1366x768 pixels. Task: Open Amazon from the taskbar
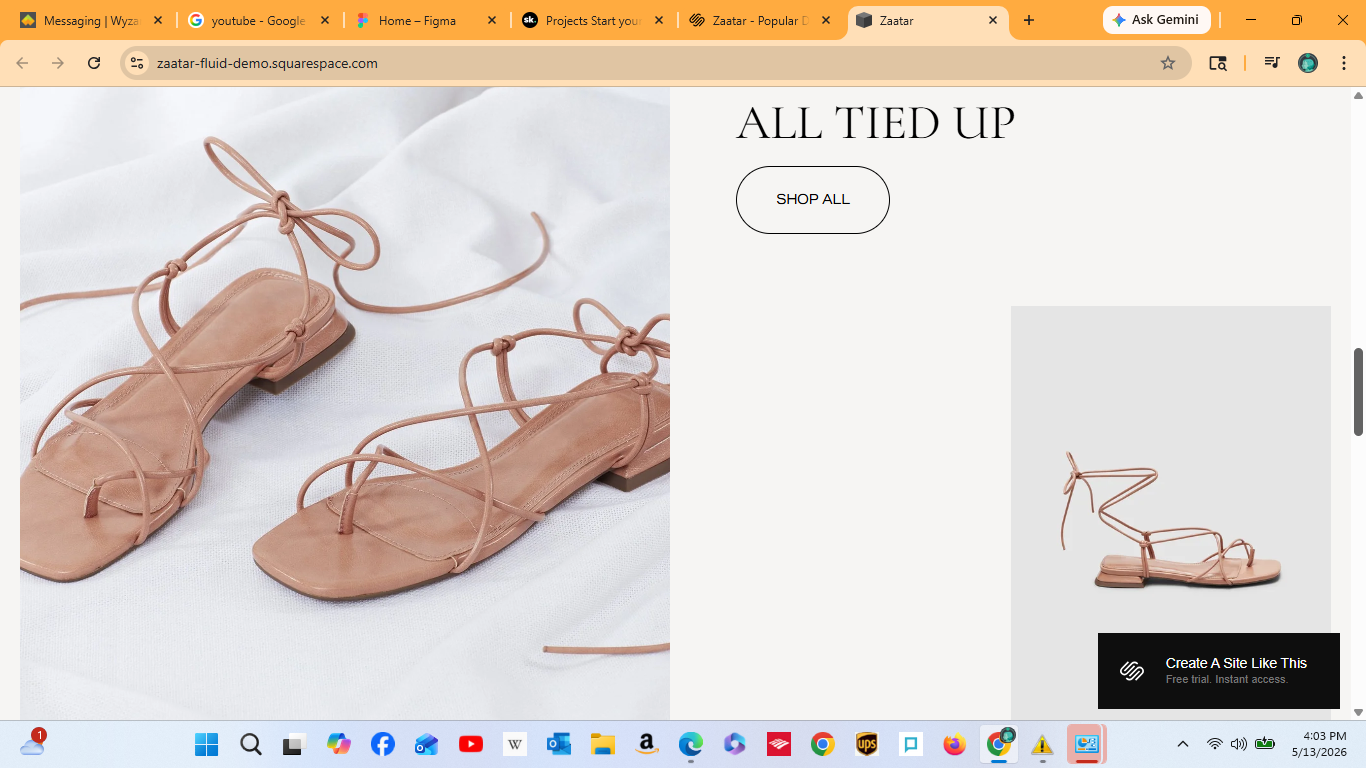[646, 744]
